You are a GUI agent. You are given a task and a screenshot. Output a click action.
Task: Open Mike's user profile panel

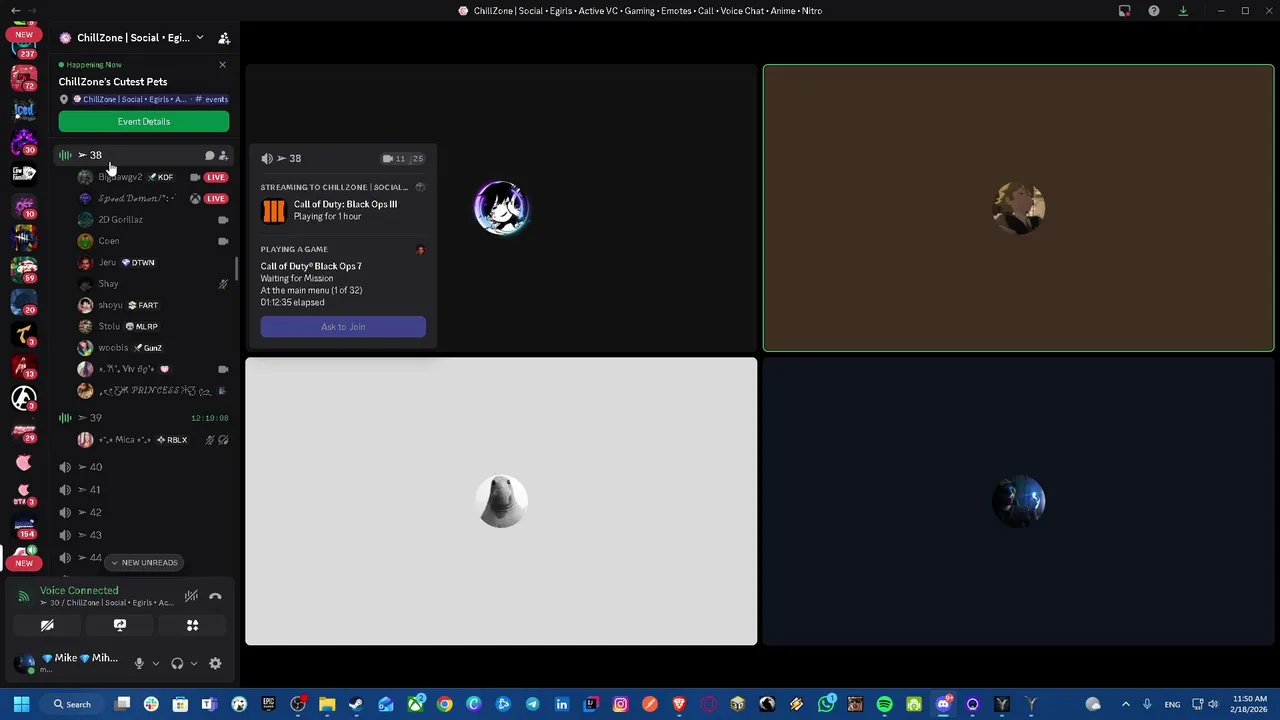pyautogui.click(x=68, y=663)
